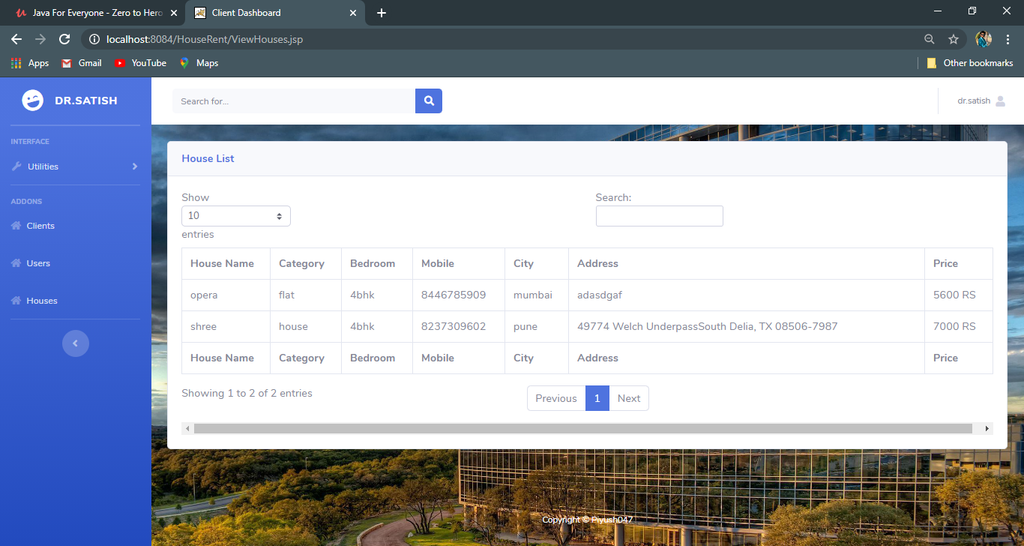This screenshot has height=546, width=1024.
Task: Click the scrollbar left arrow
Action: 187,428
